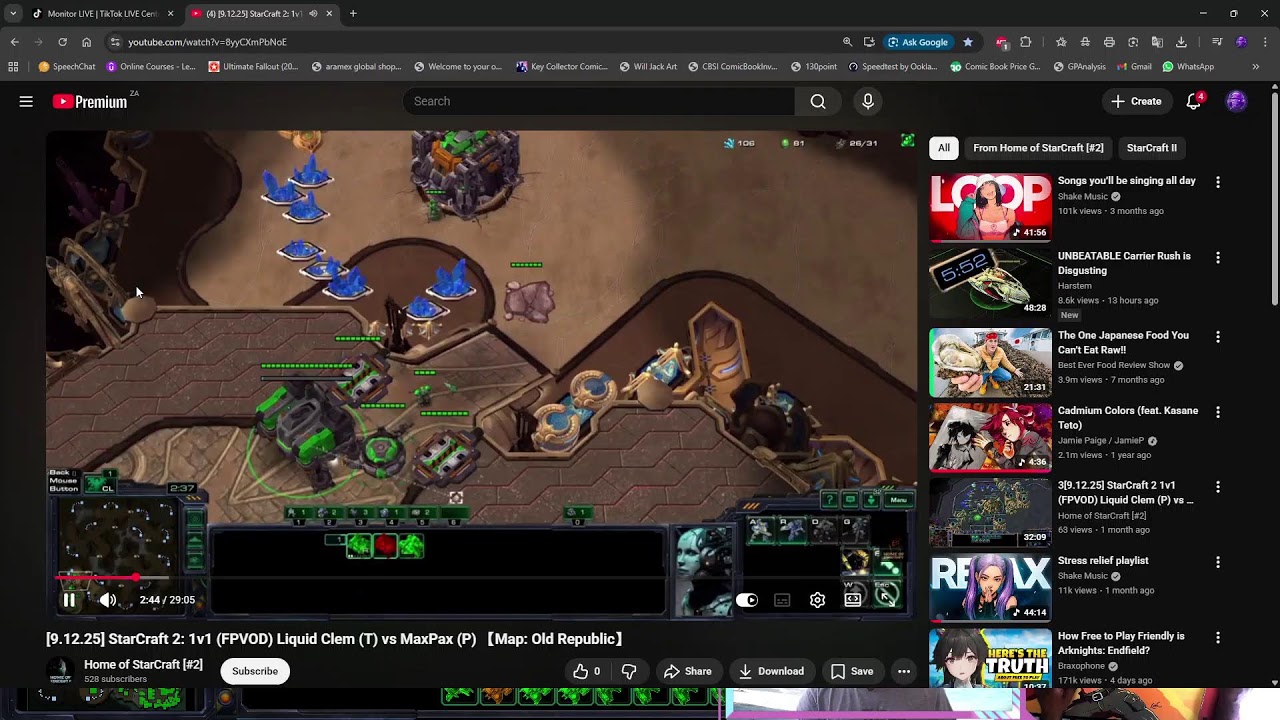
Task: Open options for Cadmium Colors video
Action: click(x=1217, y=412)
